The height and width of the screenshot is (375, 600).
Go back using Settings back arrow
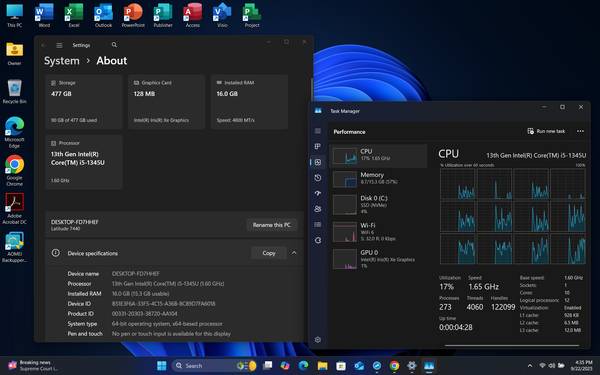pyautogui.click(x=44, y=45)
